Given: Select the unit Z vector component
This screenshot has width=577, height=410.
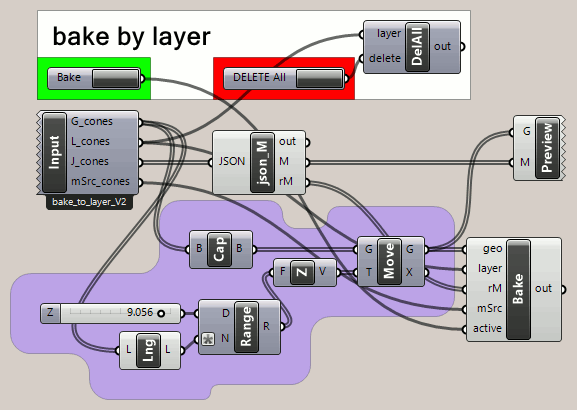Looking at the screenshot, I should coord(302,272).
